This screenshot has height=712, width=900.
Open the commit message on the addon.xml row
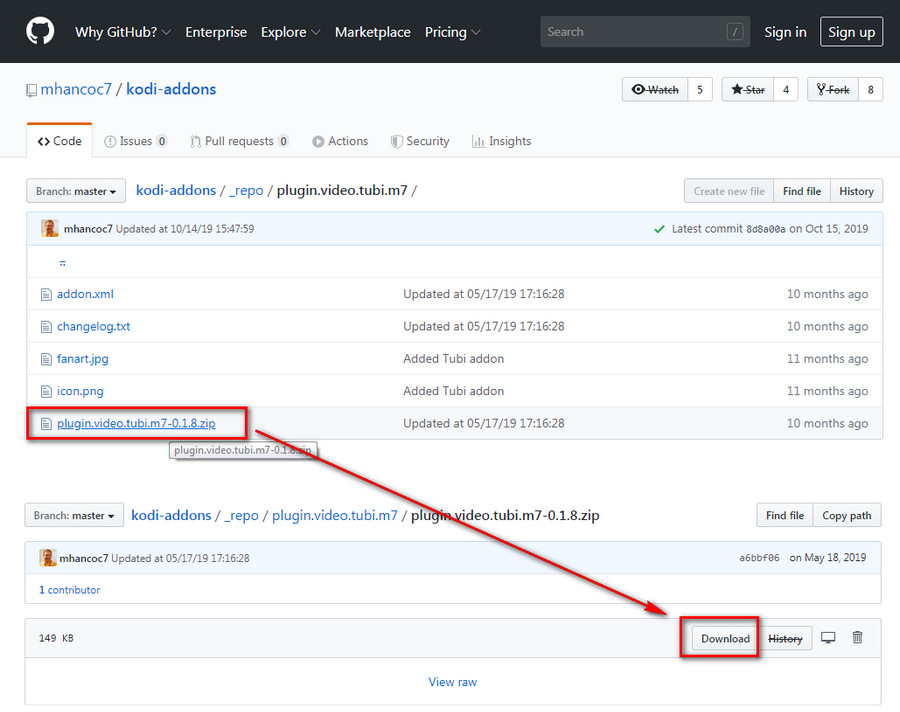pyautogui.click(x=484, y=294)
